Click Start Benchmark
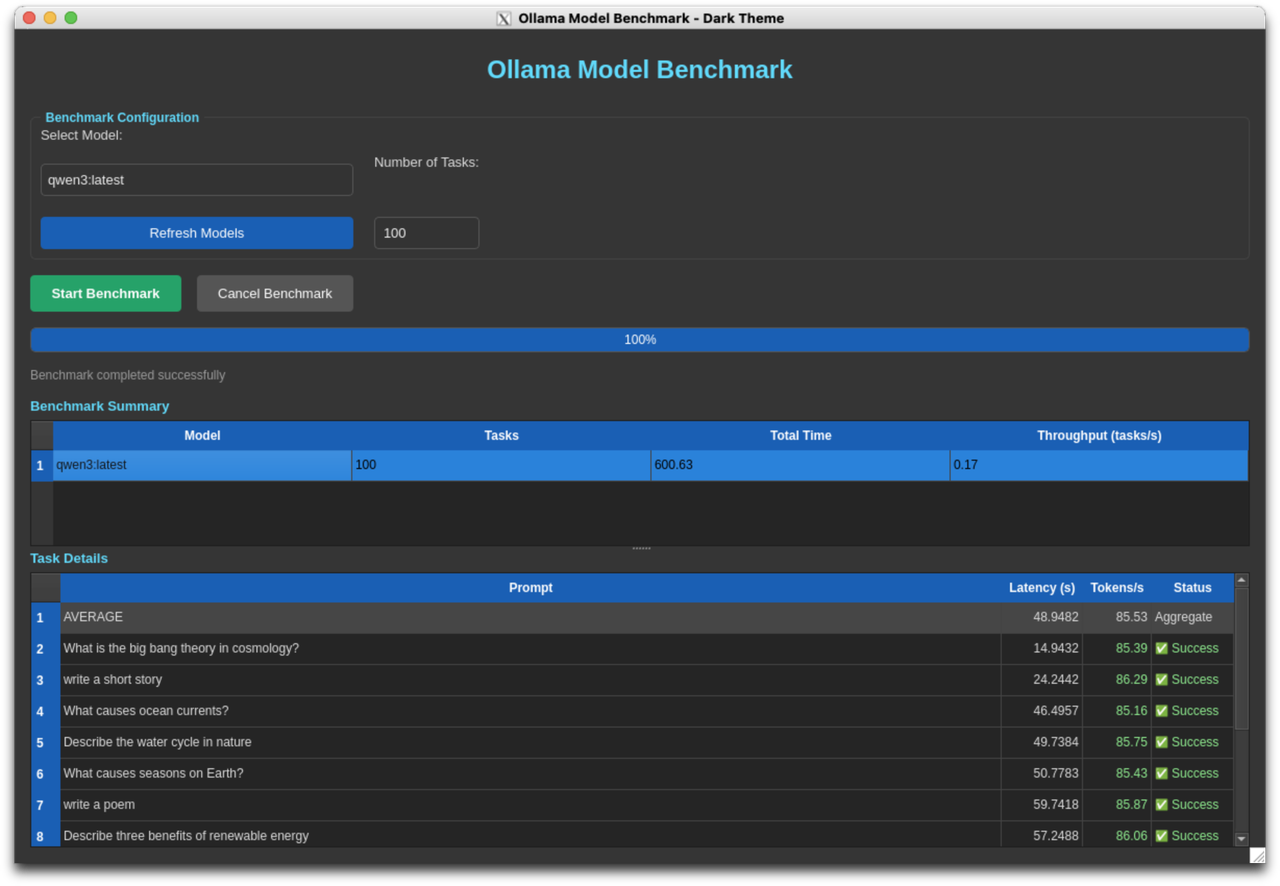This screenshot has width=1280, height=886. coord(105,293)
